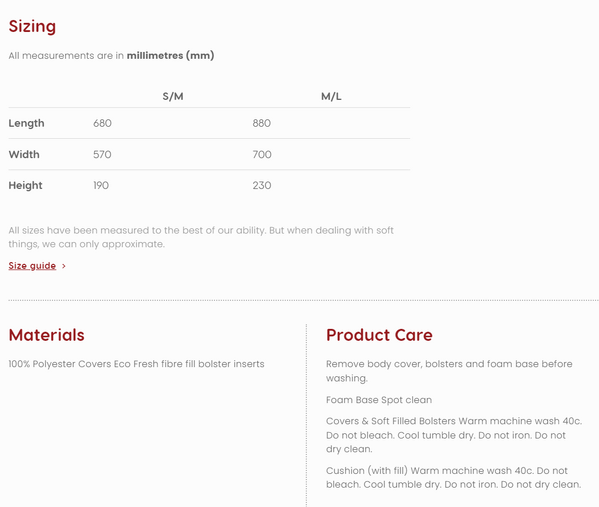Select the Sizing heading
Viewport: 599px width, 507px height.
[32, 26]
